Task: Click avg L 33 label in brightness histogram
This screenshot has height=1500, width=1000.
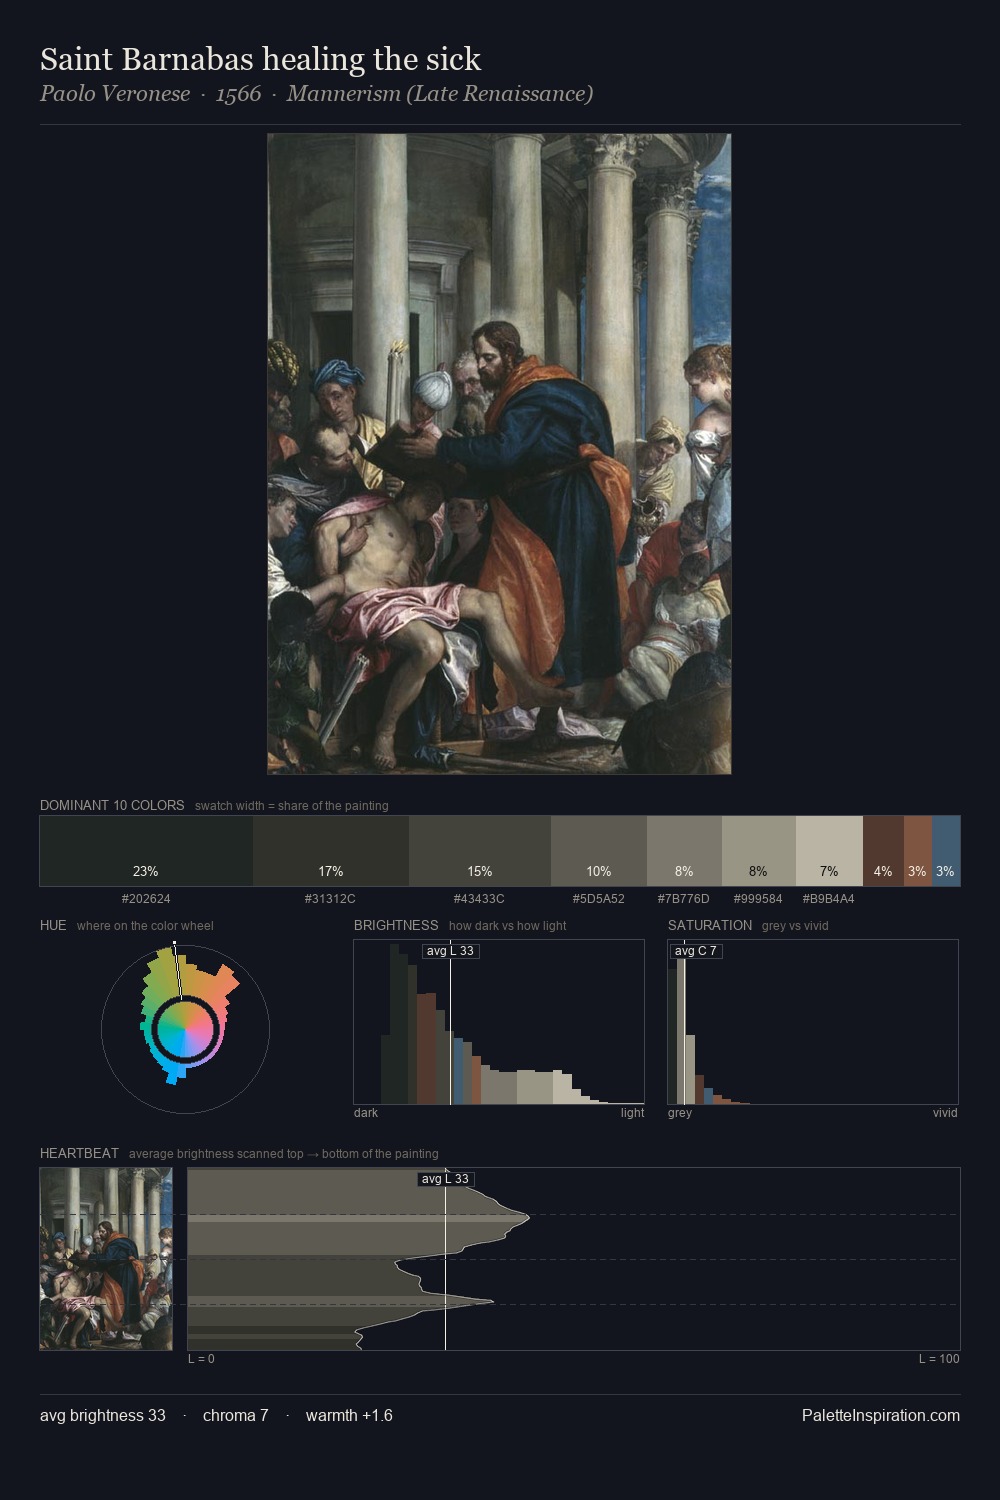Action: tap(450, 951)
